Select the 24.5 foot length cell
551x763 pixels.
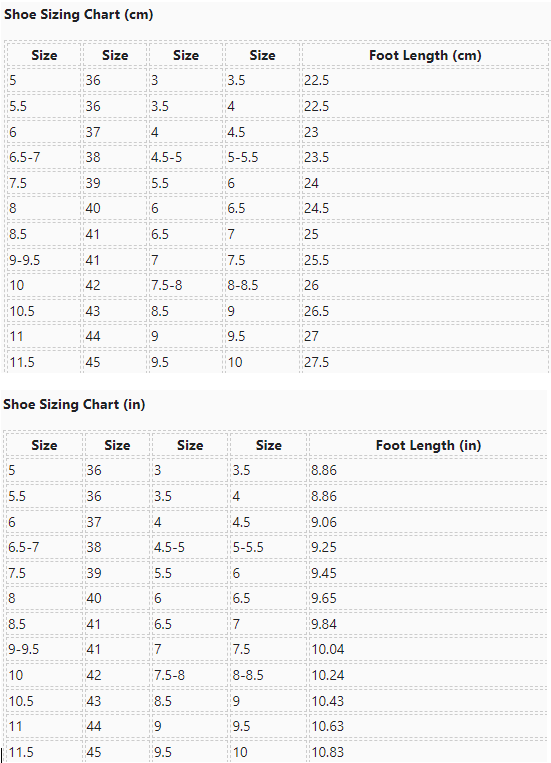click(425, 208)
